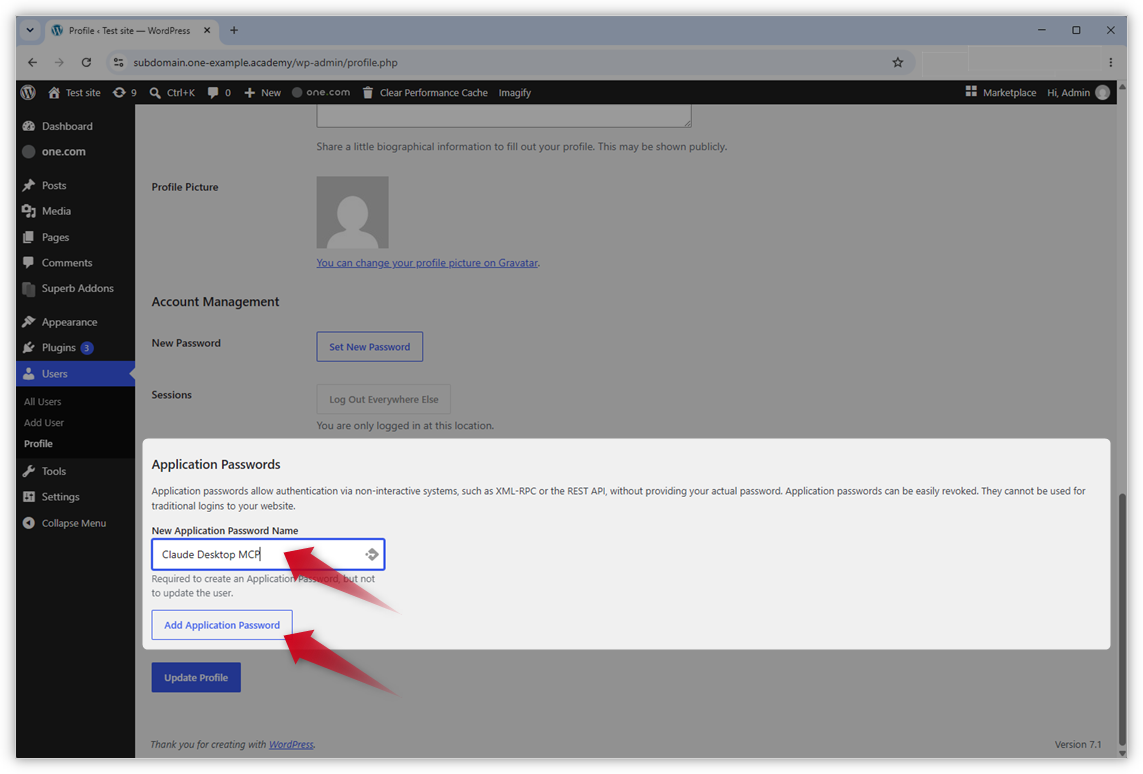Click the site info icon in address bar

[118, 63]
